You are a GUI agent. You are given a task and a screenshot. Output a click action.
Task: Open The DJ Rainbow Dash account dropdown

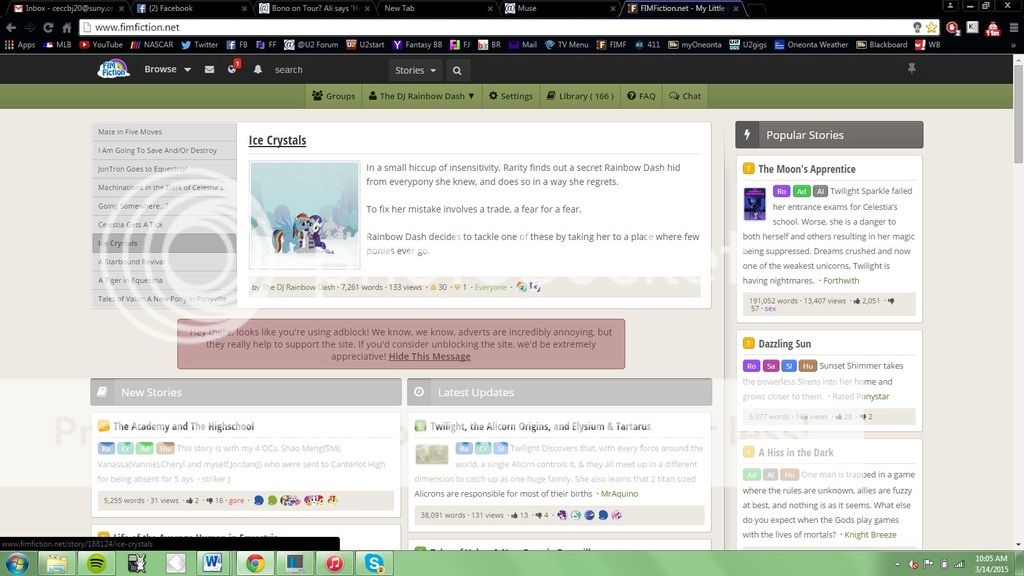pos(420,96)
